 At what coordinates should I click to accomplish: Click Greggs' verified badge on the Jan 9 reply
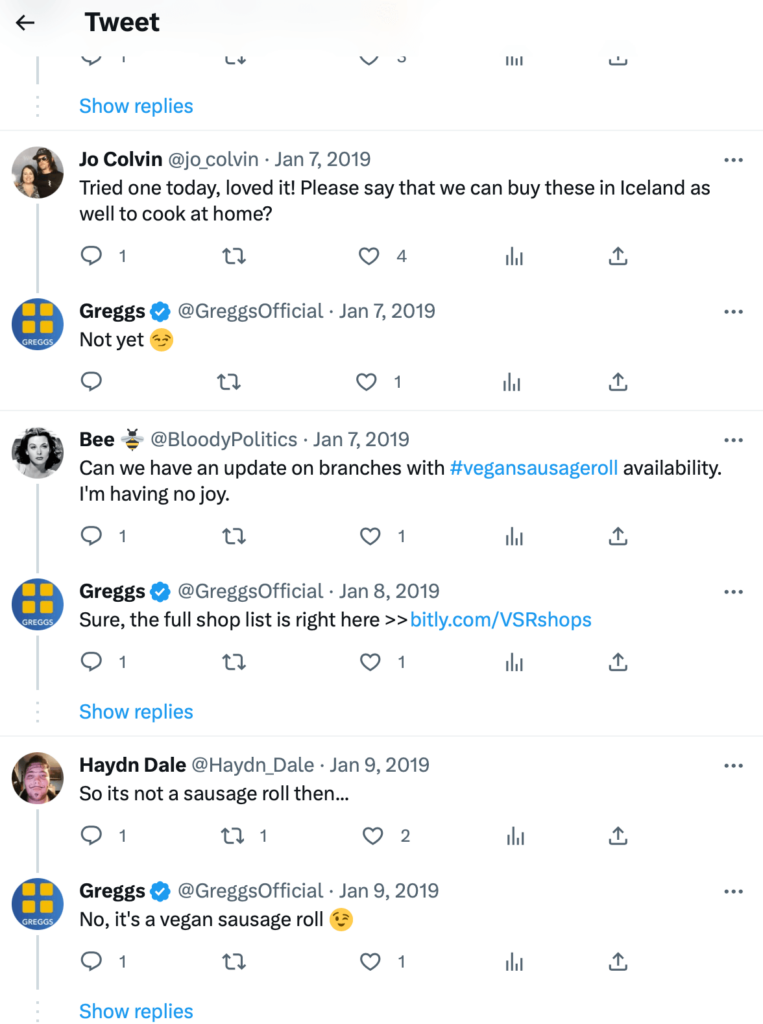tap(160, 890)
